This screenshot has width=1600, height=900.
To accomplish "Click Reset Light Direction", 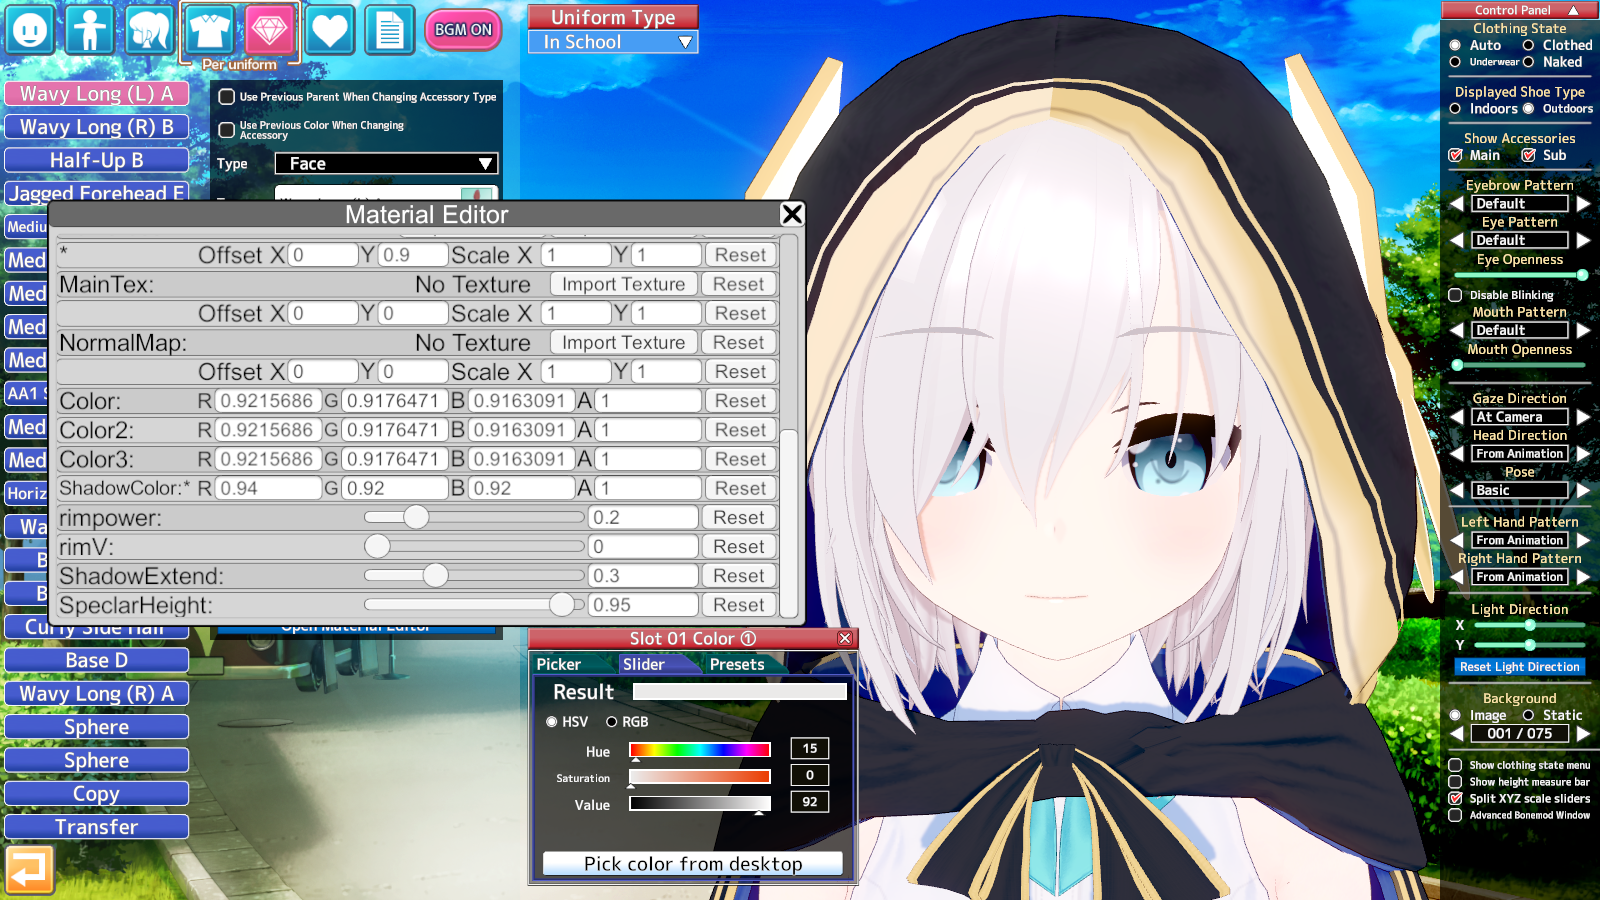I will [x=1520, y=667].
